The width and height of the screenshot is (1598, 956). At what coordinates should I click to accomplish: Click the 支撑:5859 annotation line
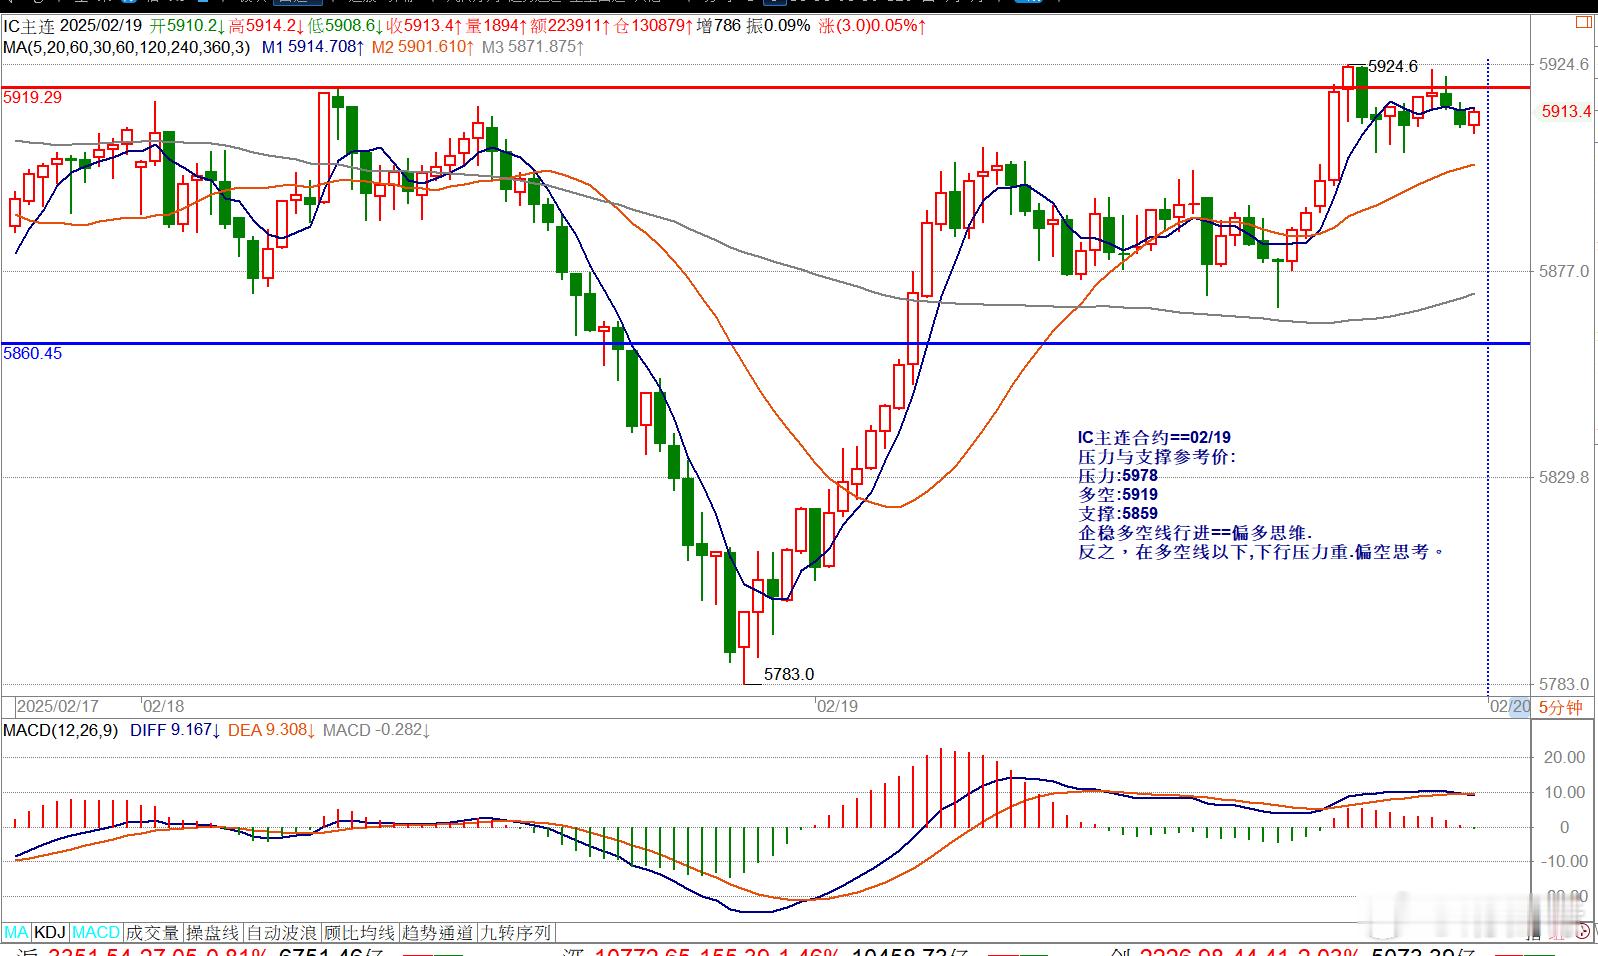click(1117, 513)
